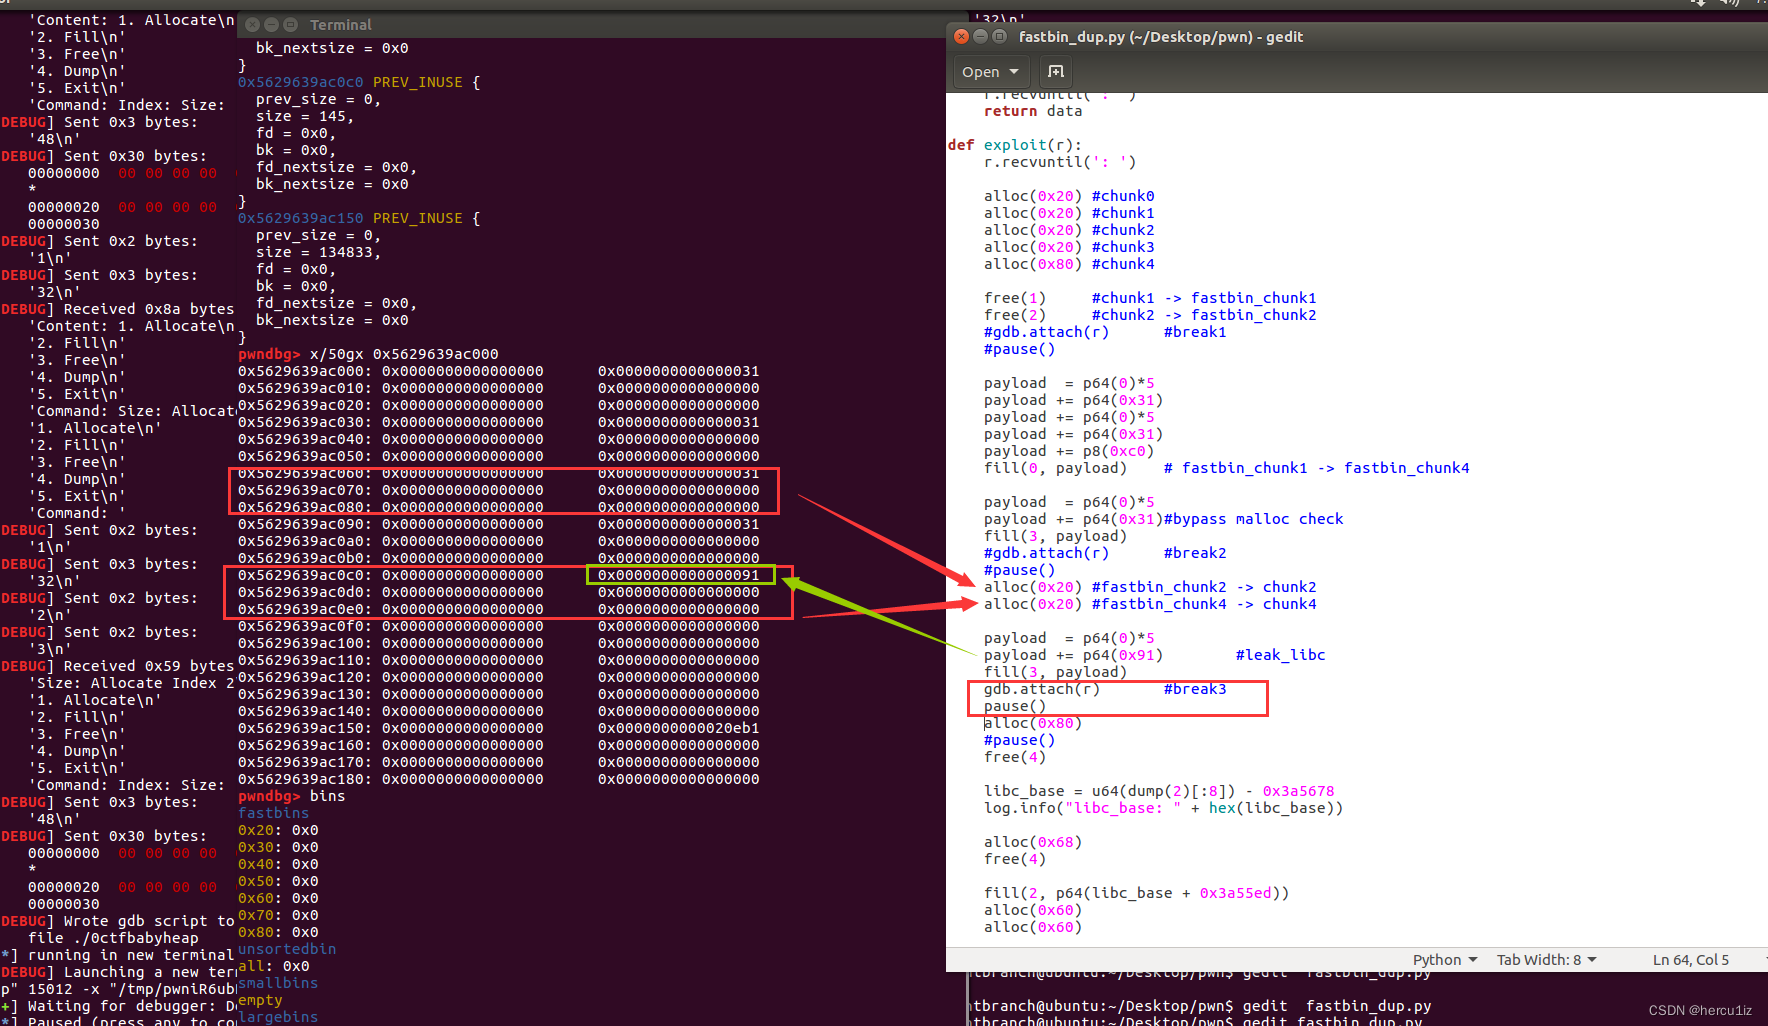
Task: Click the #gdb.attach(r) #break1 line
Action: click(x=1105, y=332)
